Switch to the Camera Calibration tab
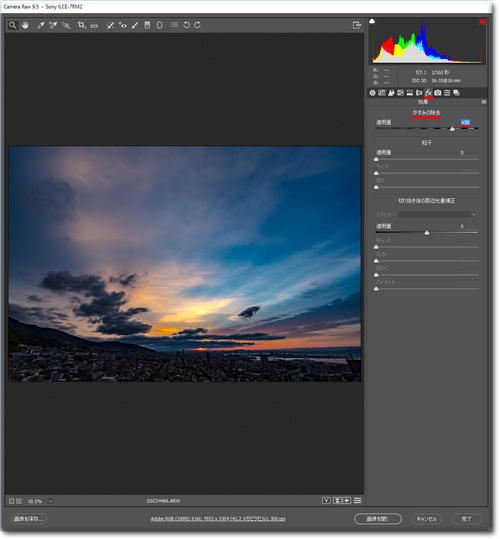The image size is (500, 539). [x=438, y=93]
